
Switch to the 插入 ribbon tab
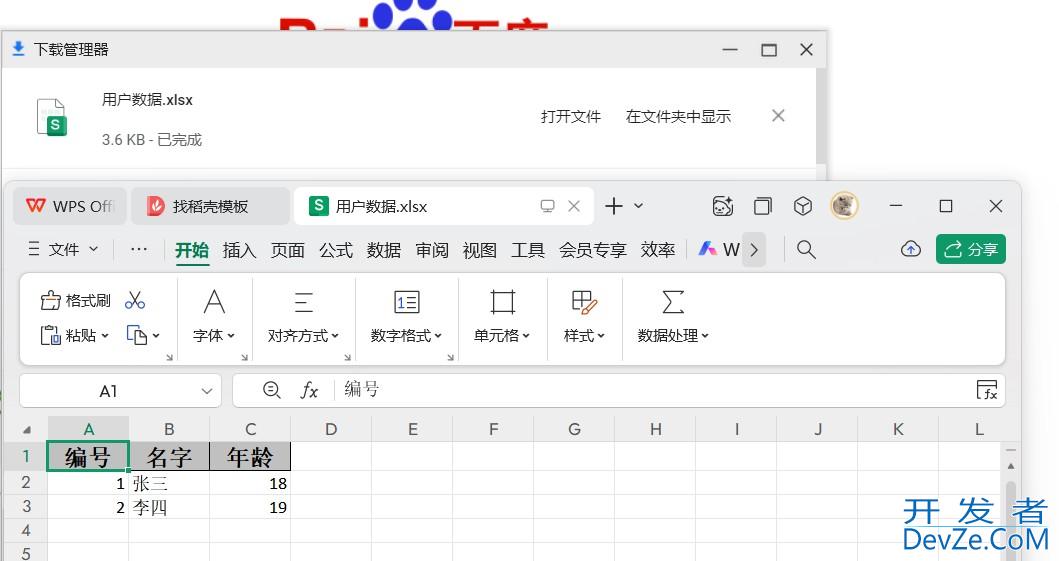(x=239, y=250)
